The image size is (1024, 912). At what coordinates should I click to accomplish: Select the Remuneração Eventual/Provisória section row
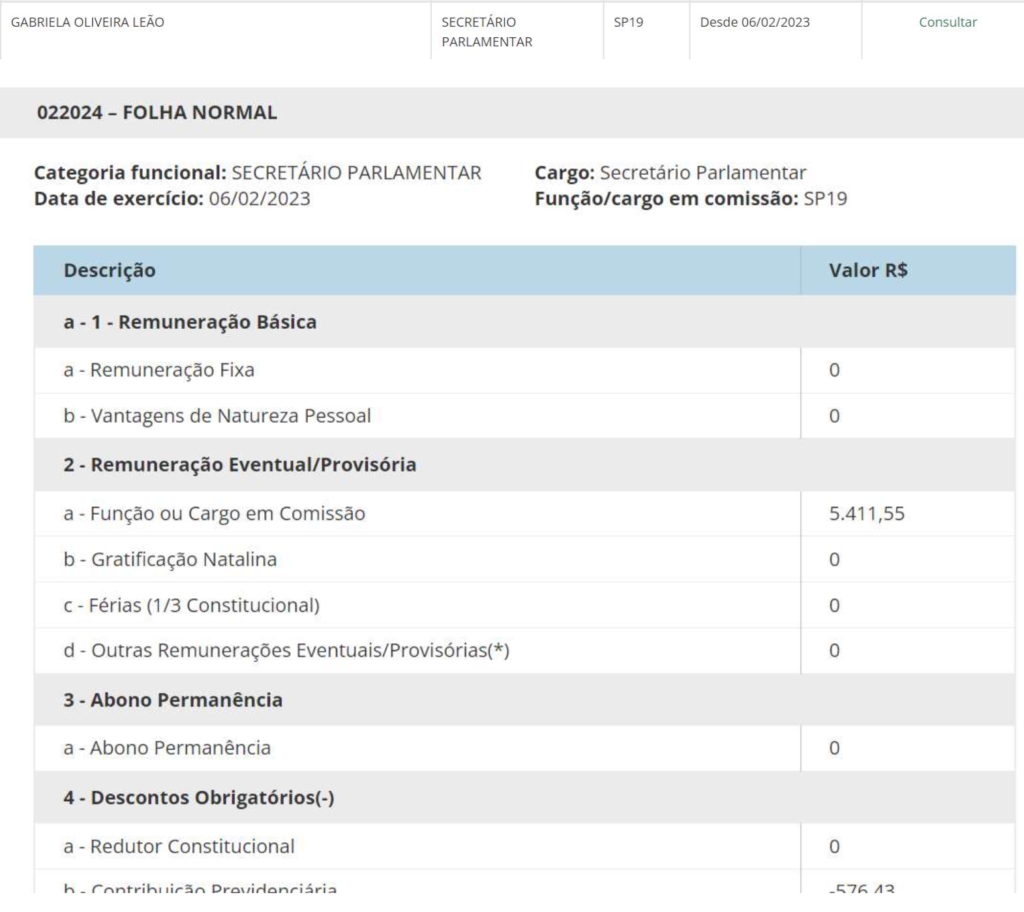[240, 465]
